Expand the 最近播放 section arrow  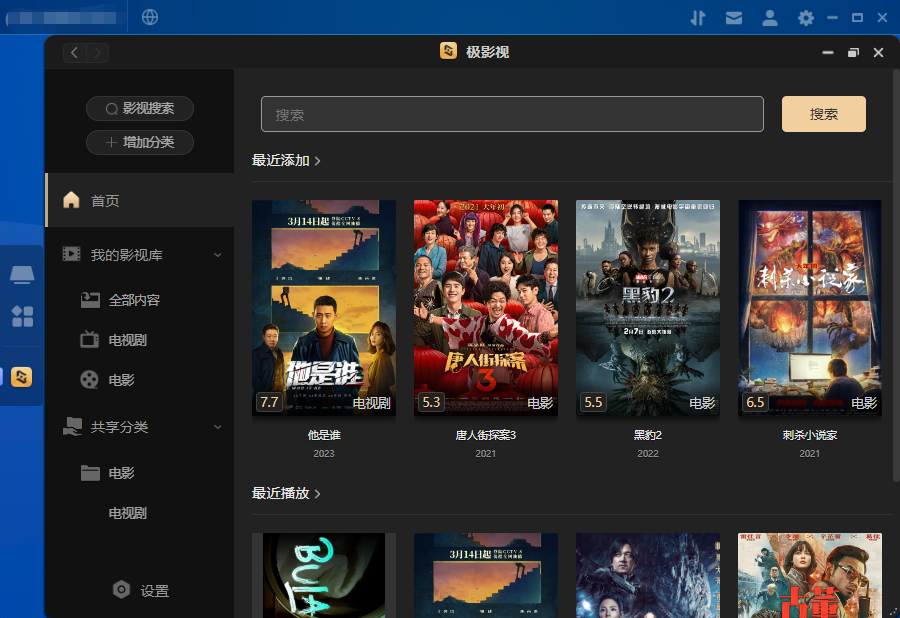coord(317,494)
